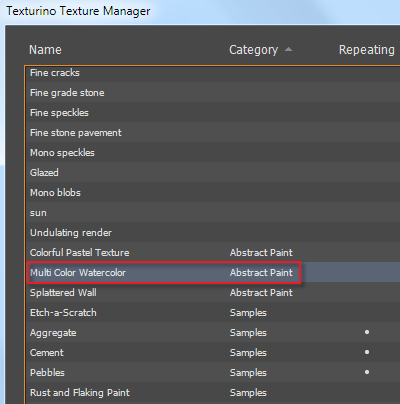Select the Fine cracks texture row
The height and width of the screenshot is (404, 400).
point(213,73)
